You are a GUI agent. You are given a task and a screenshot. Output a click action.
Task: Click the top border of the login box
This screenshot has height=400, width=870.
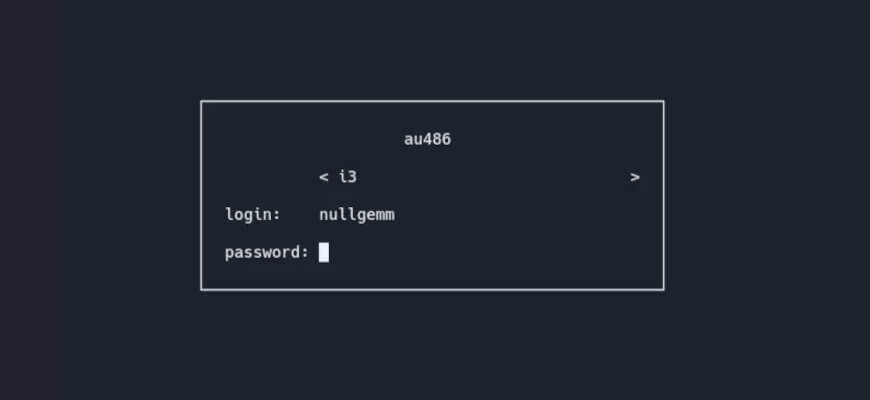point(432,102)
